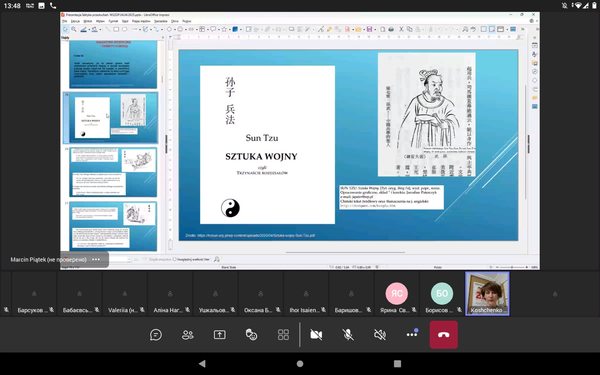Tap the Android back button
Image resolution: width=600 pixels, height=375 pixels.
click(x=202, y=364)
